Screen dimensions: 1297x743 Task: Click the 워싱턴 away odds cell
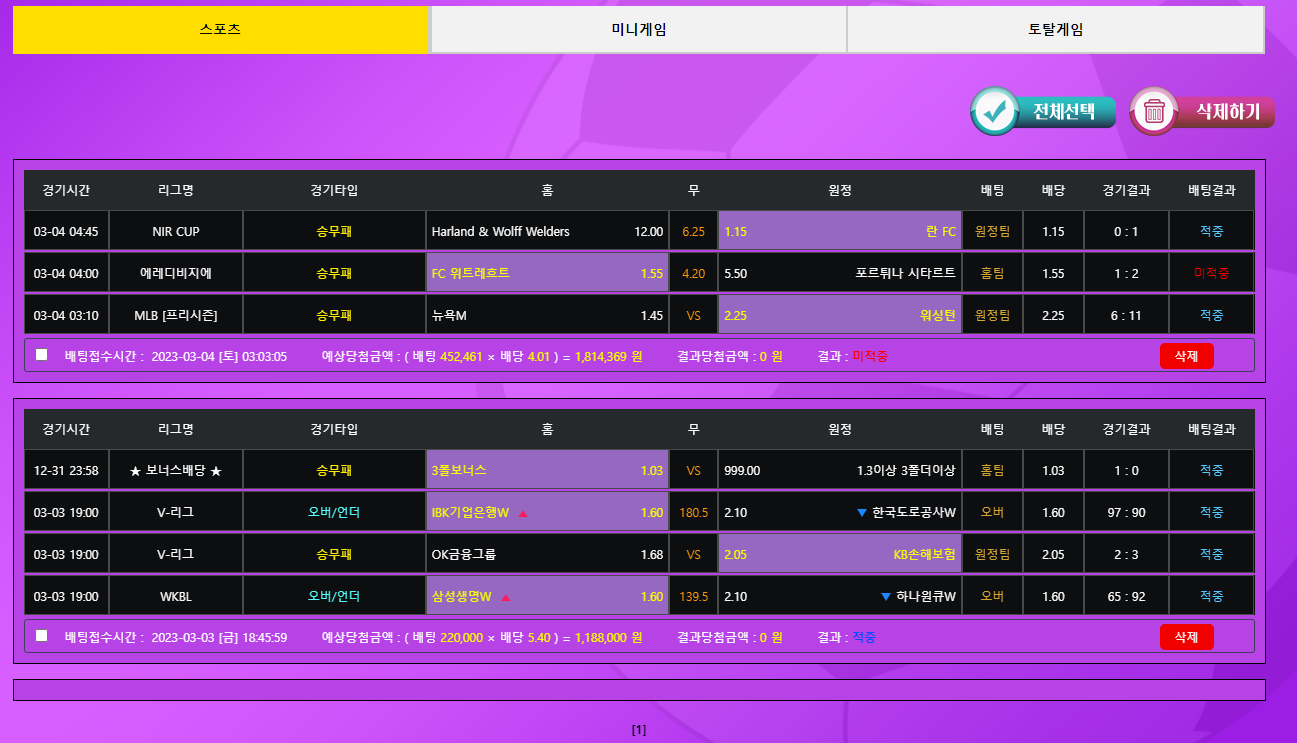(839, 315)
